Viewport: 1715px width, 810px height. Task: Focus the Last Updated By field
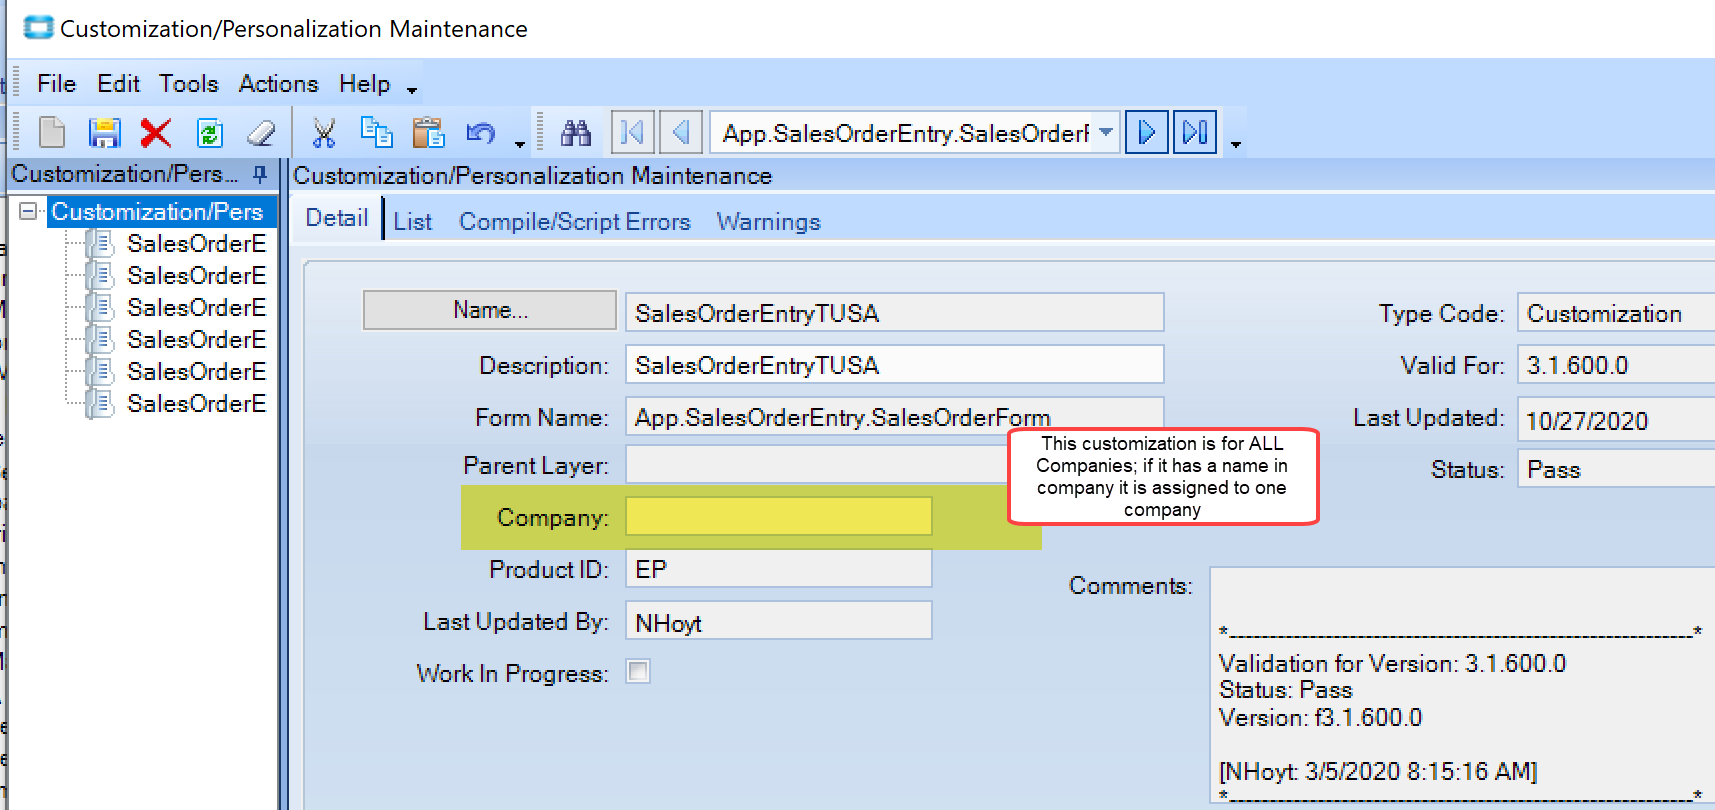point(779,620)
